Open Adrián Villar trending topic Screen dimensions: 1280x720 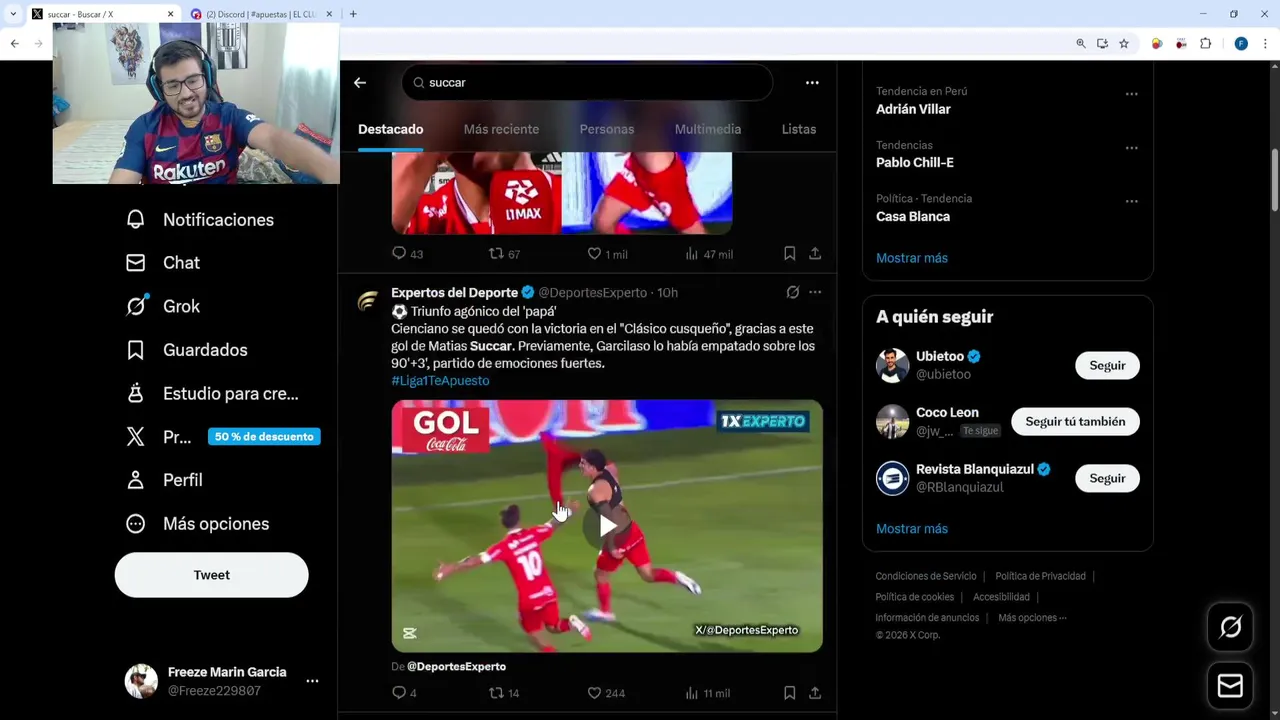913,109
